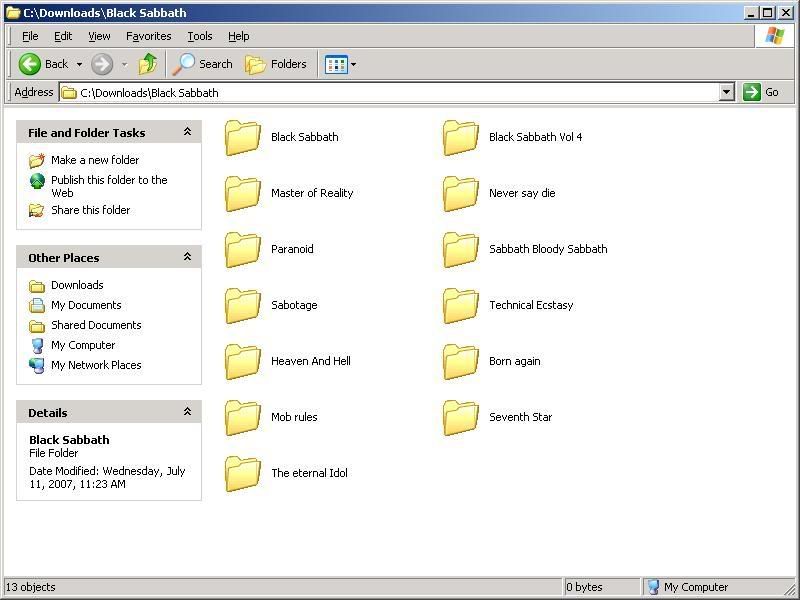
Task: Select the Mob rules folder icon
Action: [243, 417]
